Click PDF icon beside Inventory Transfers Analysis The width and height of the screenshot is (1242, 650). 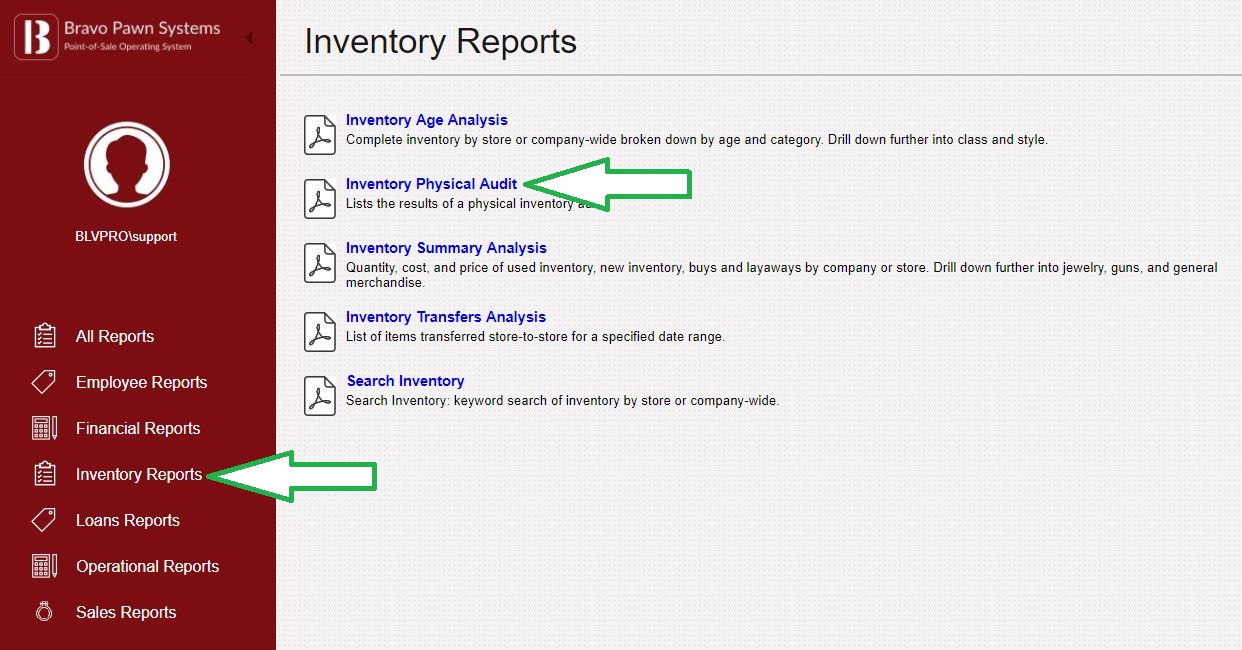click(320, 331)
